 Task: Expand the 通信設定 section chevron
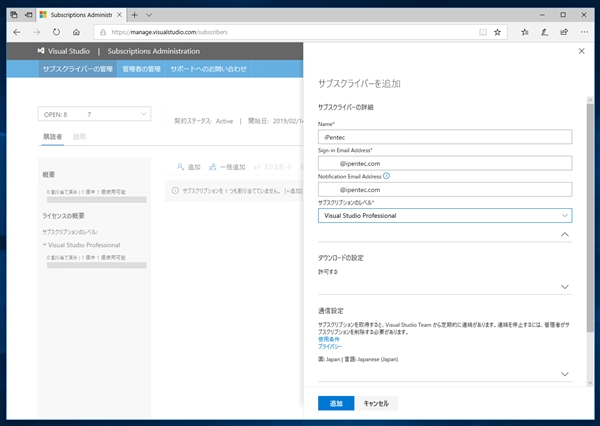click(x=565, y=374)
